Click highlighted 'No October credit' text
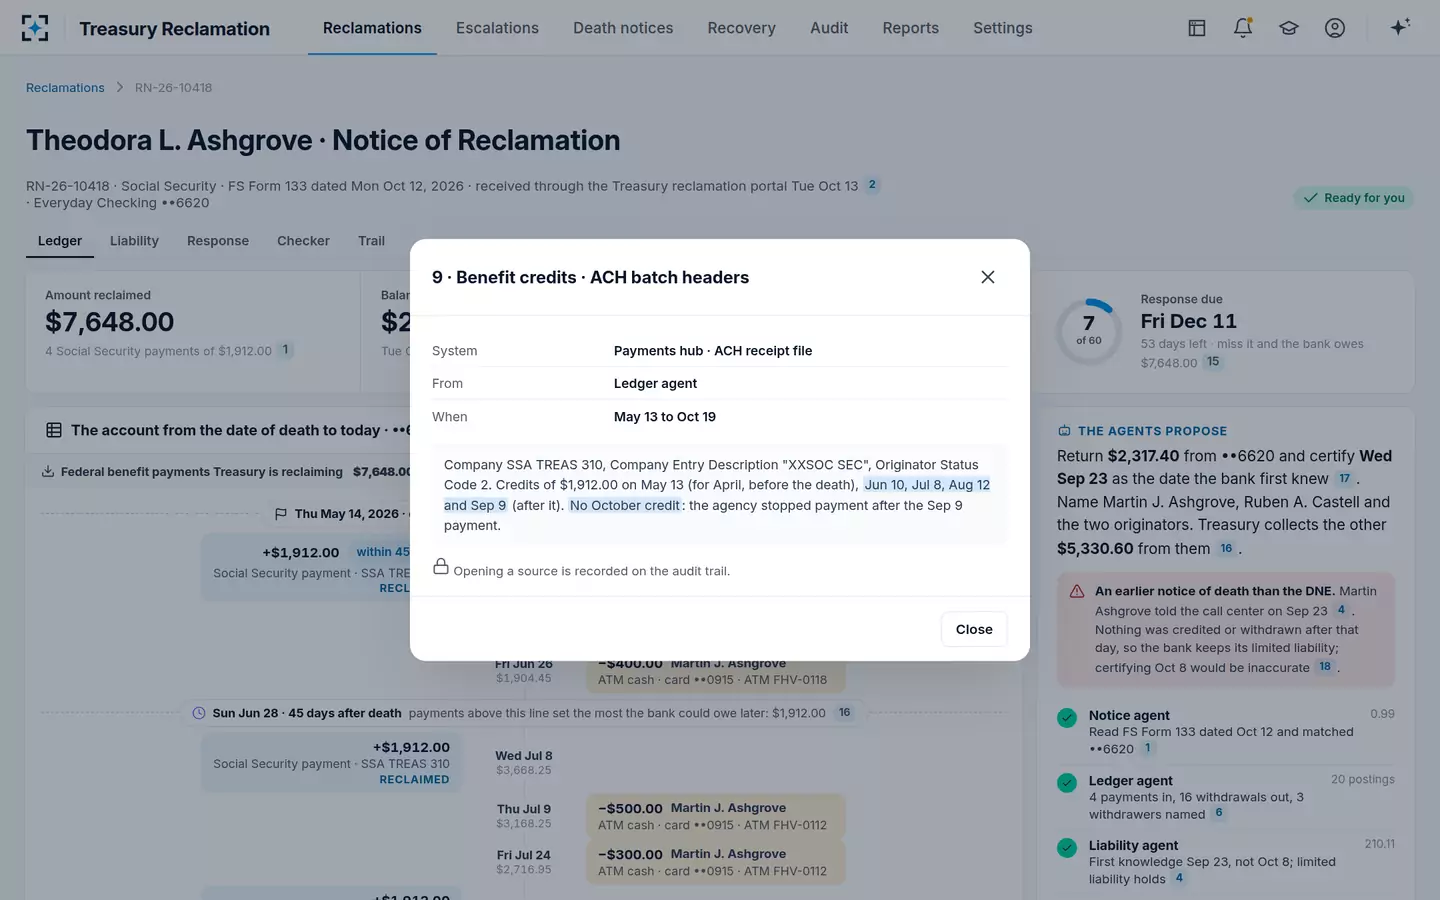Image resolution: width=1440 pixels, height=900 pixels. (625, 505)
